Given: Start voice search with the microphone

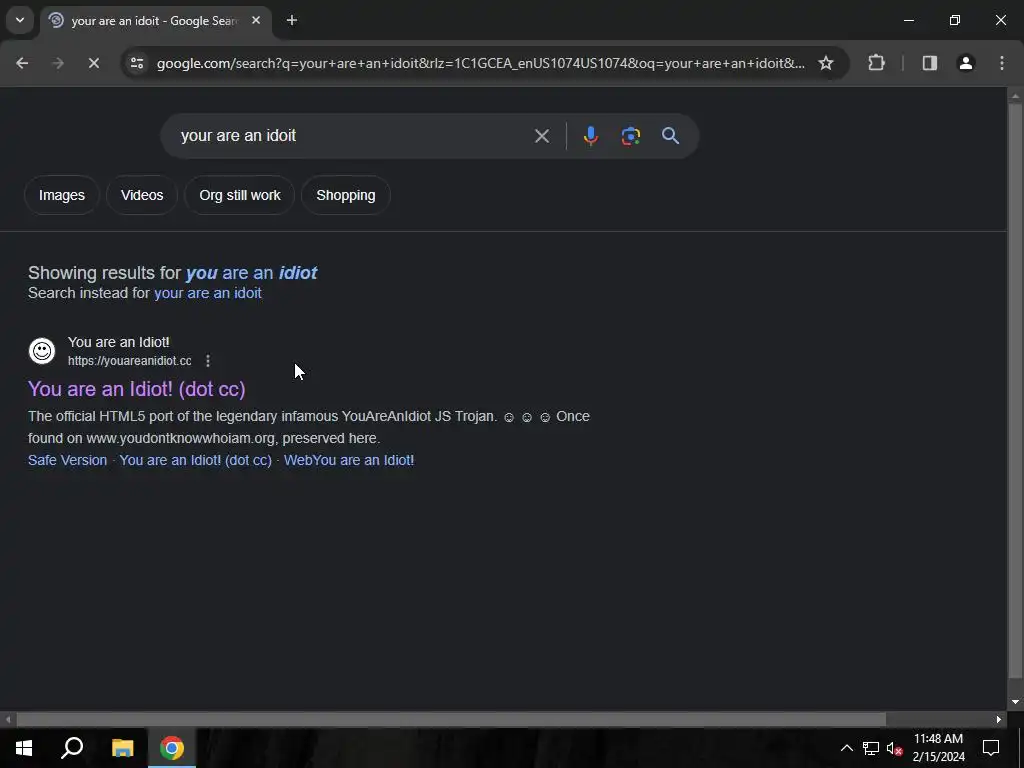Looking at the screenshot, I should click(590, 136).
